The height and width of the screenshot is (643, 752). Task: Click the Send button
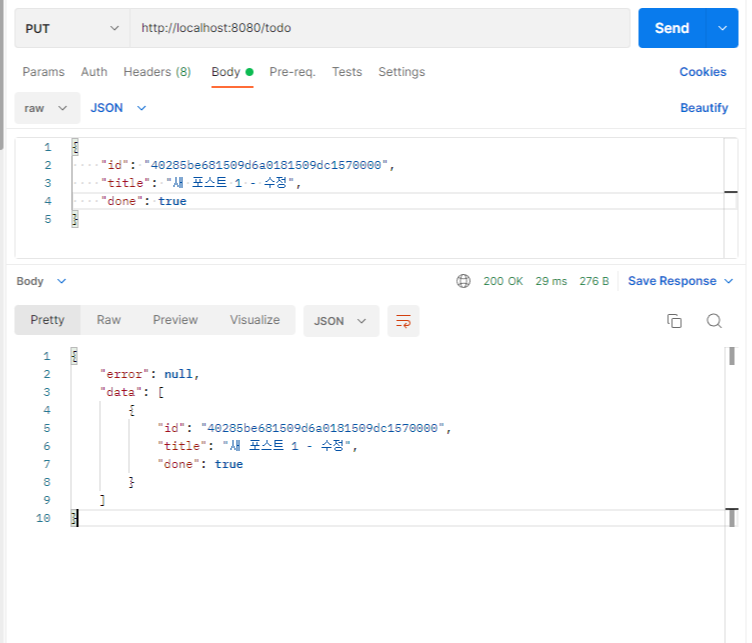pos(672,28)
